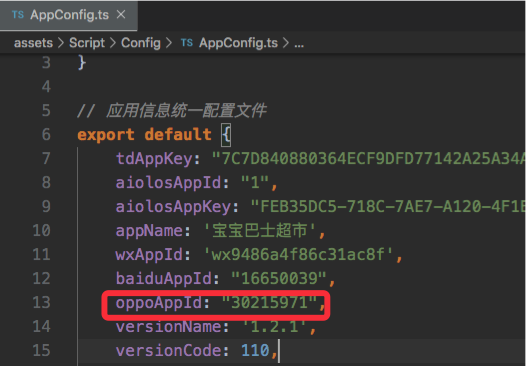Click line number 9 in the gutter

[46, 206]
